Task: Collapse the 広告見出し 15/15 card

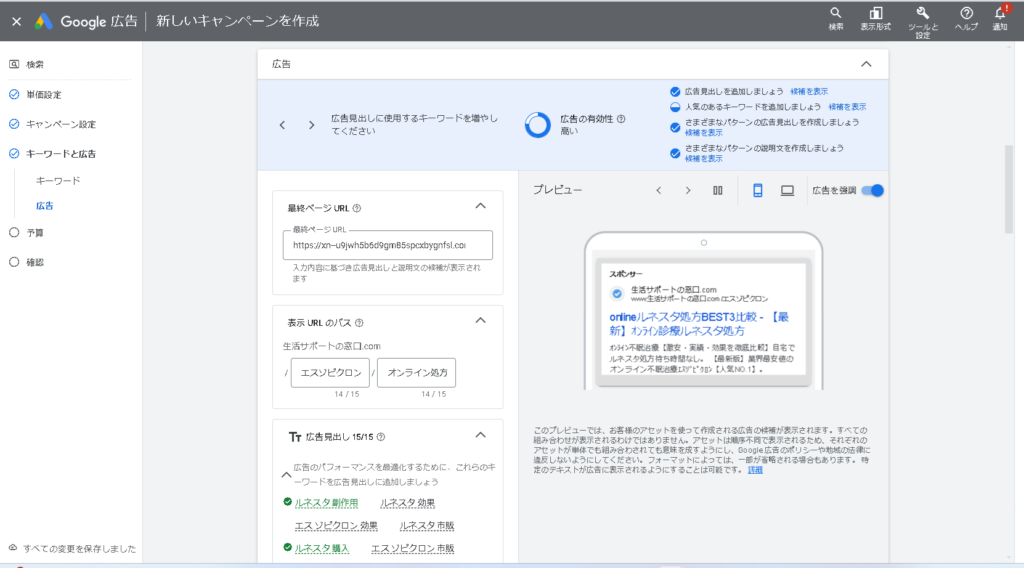Action: (481, 435)
